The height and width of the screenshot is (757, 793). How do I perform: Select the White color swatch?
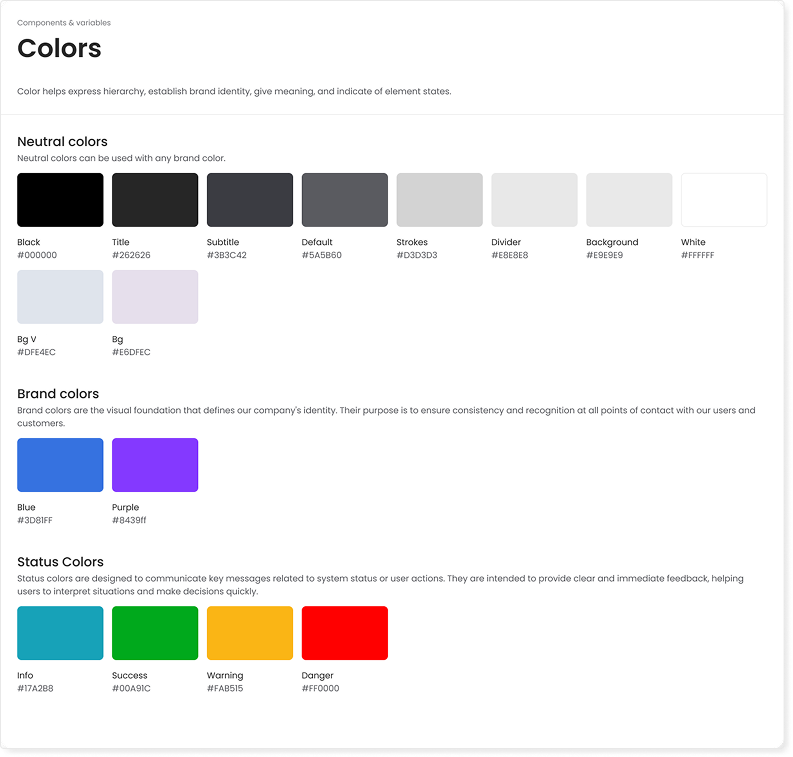(724, 200)
